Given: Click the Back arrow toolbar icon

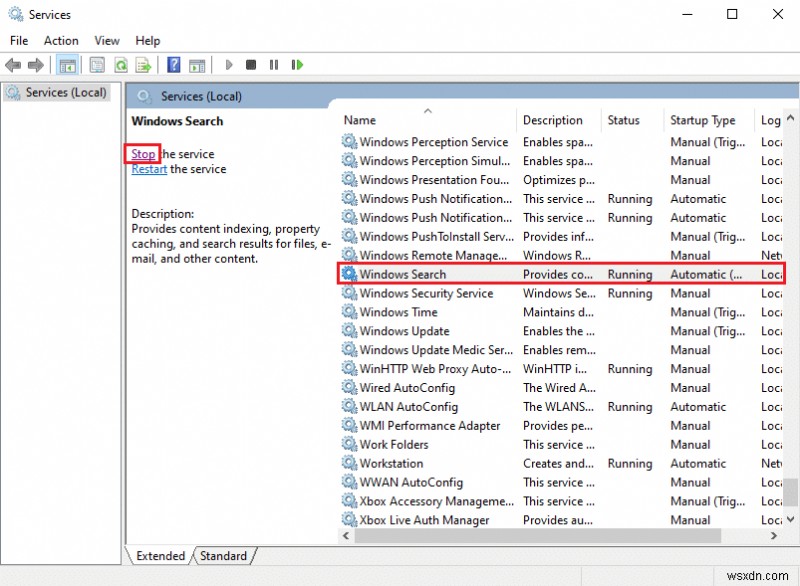Looking at the screenshot, I should tap(13, 65).
